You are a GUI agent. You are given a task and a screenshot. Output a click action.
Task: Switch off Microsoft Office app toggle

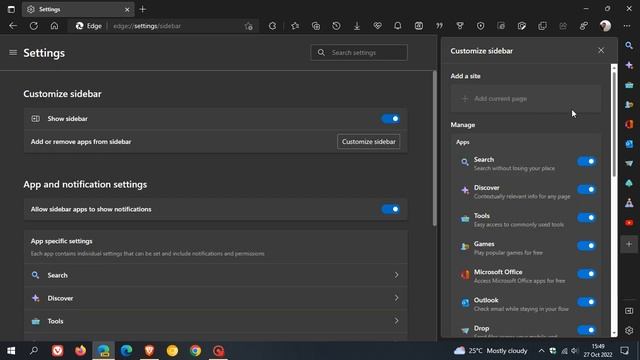tap(587, 273)
